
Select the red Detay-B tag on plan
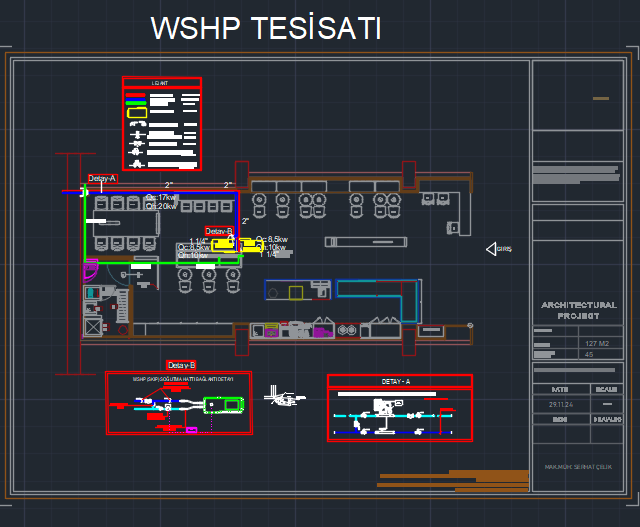(218, 231)
